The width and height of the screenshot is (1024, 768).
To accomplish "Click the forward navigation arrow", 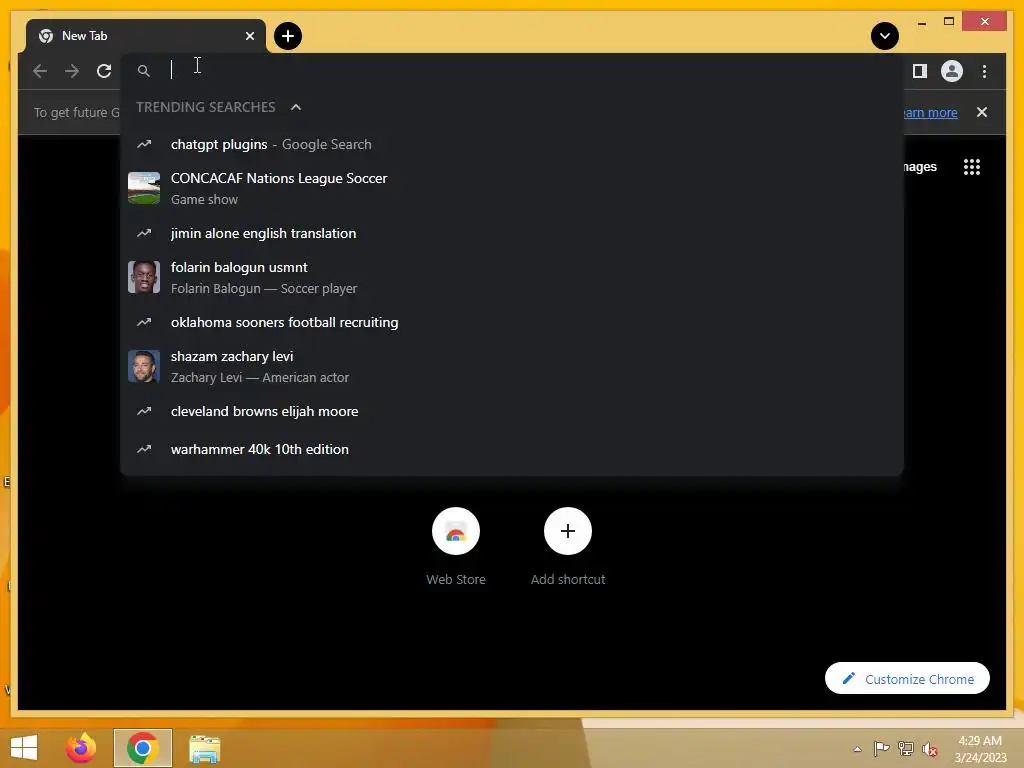I will pyautogui.click(x=72, y=71).
